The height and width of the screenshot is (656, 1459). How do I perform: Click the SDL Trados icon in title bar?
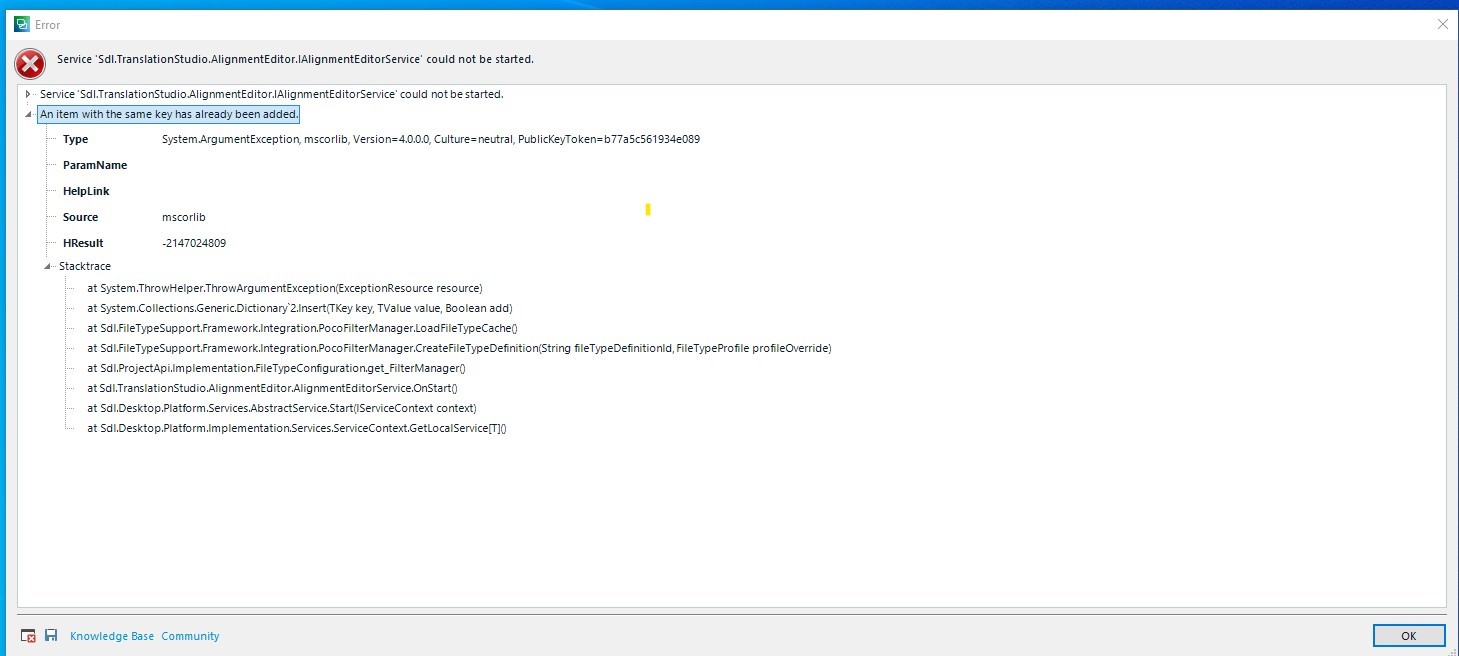pyautogui.click(x=21, y=24)
